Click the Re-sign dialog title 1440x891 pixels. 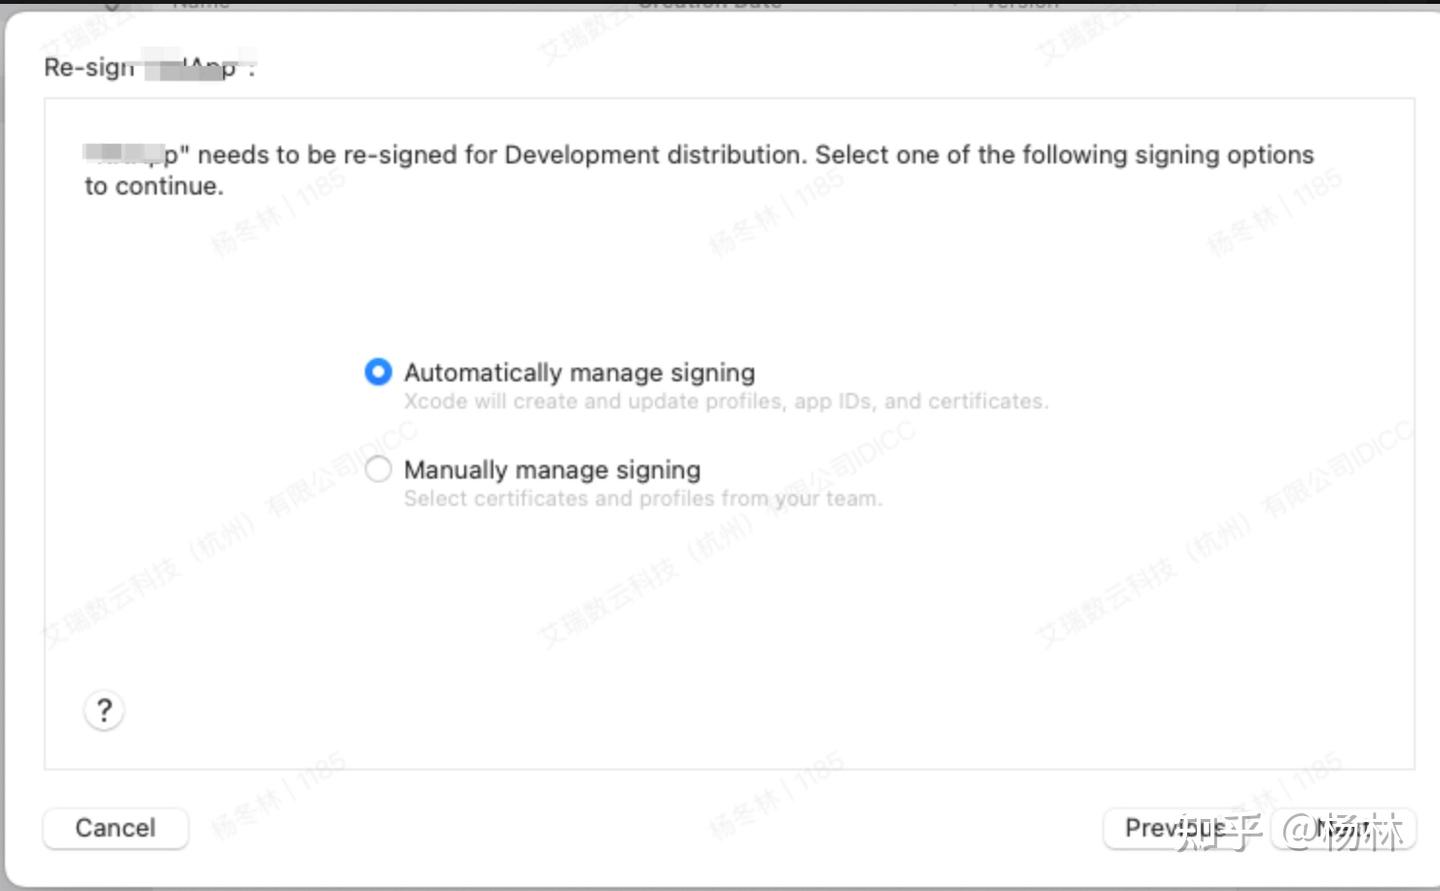tap(89, 68)
